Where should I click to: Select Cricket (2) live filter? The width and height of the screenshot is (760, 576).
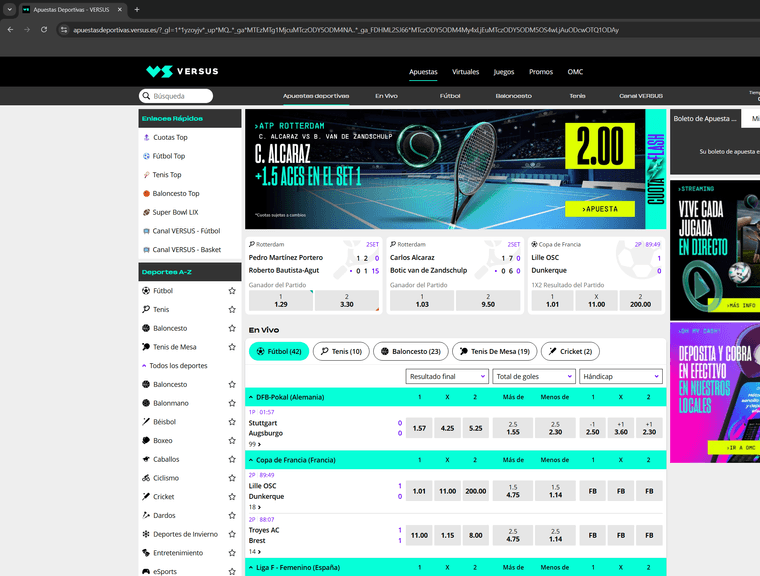(x=570, y=352)
